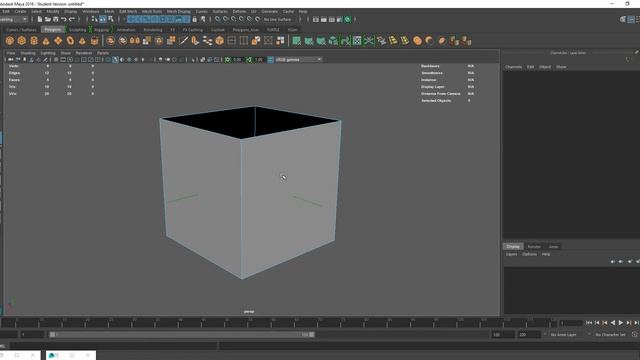
Task: Click the current frame input field
Action: click(571, 323)
